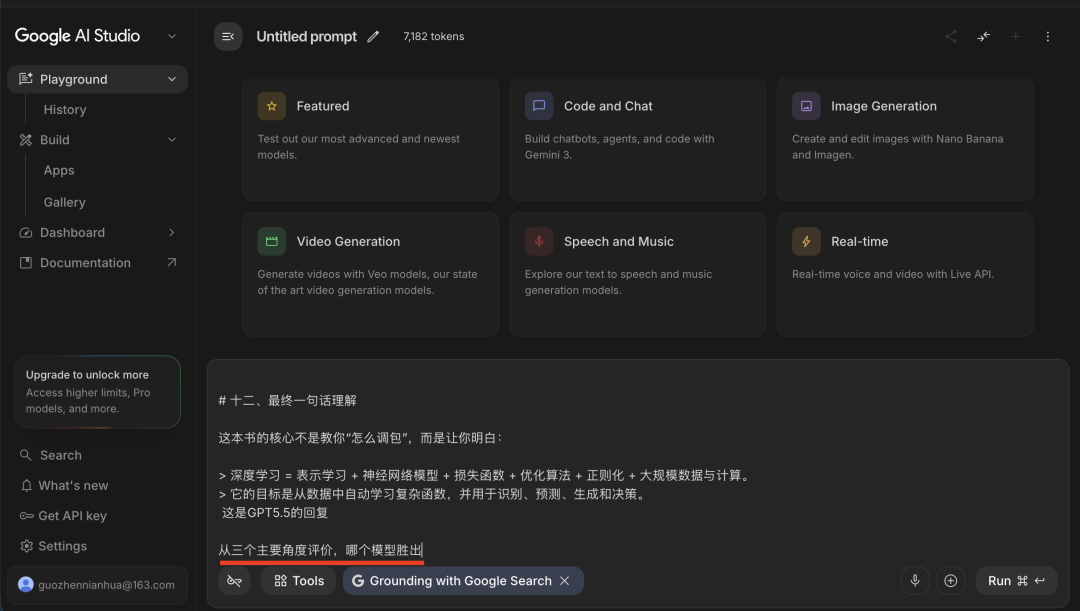Rename the prompt using the pencil icon
The image size is (1080, 611).
(x=373, y=36)
